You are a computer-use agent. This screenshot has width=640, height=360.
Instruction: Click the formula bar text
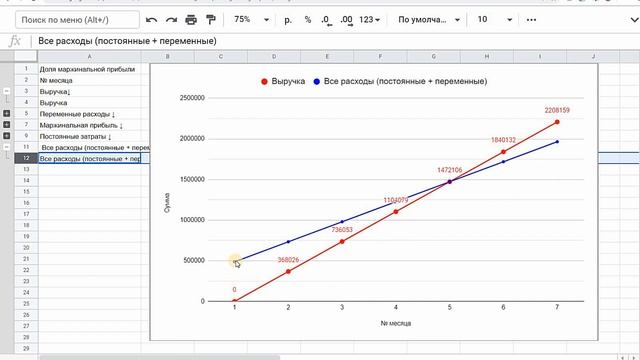coord(127,41)
